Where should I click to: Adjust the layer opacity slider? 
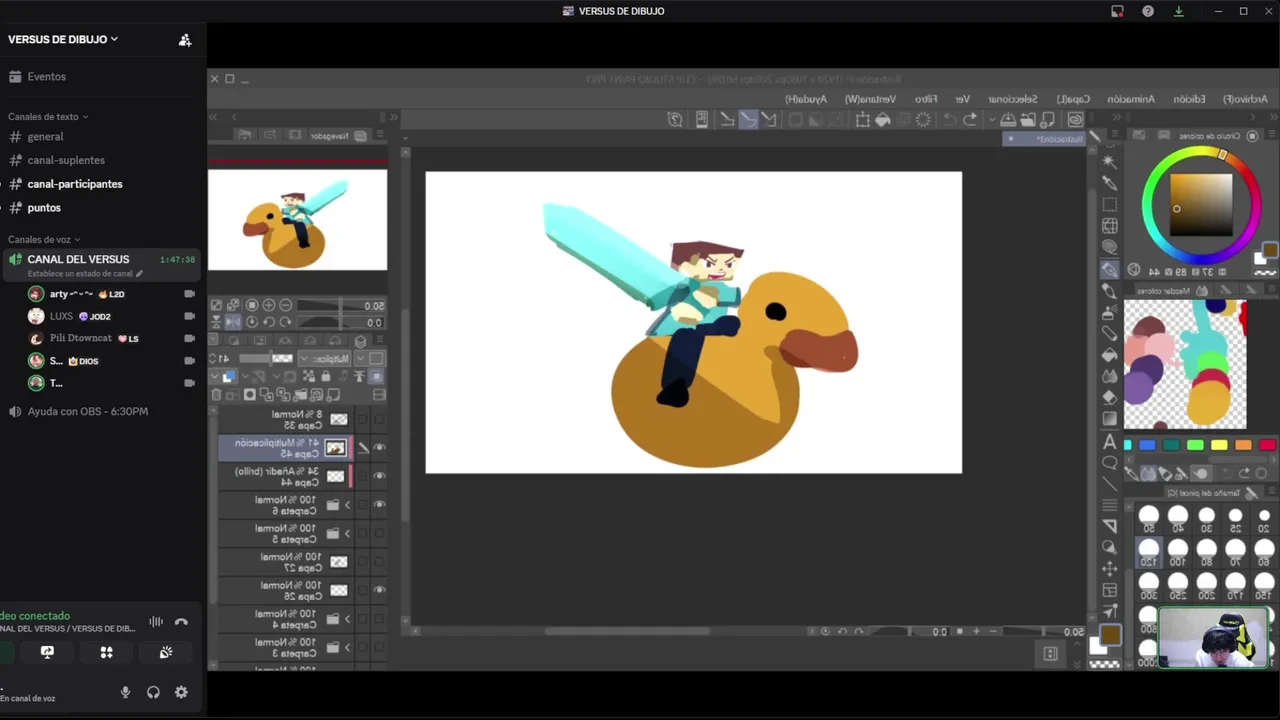point(268,358)
